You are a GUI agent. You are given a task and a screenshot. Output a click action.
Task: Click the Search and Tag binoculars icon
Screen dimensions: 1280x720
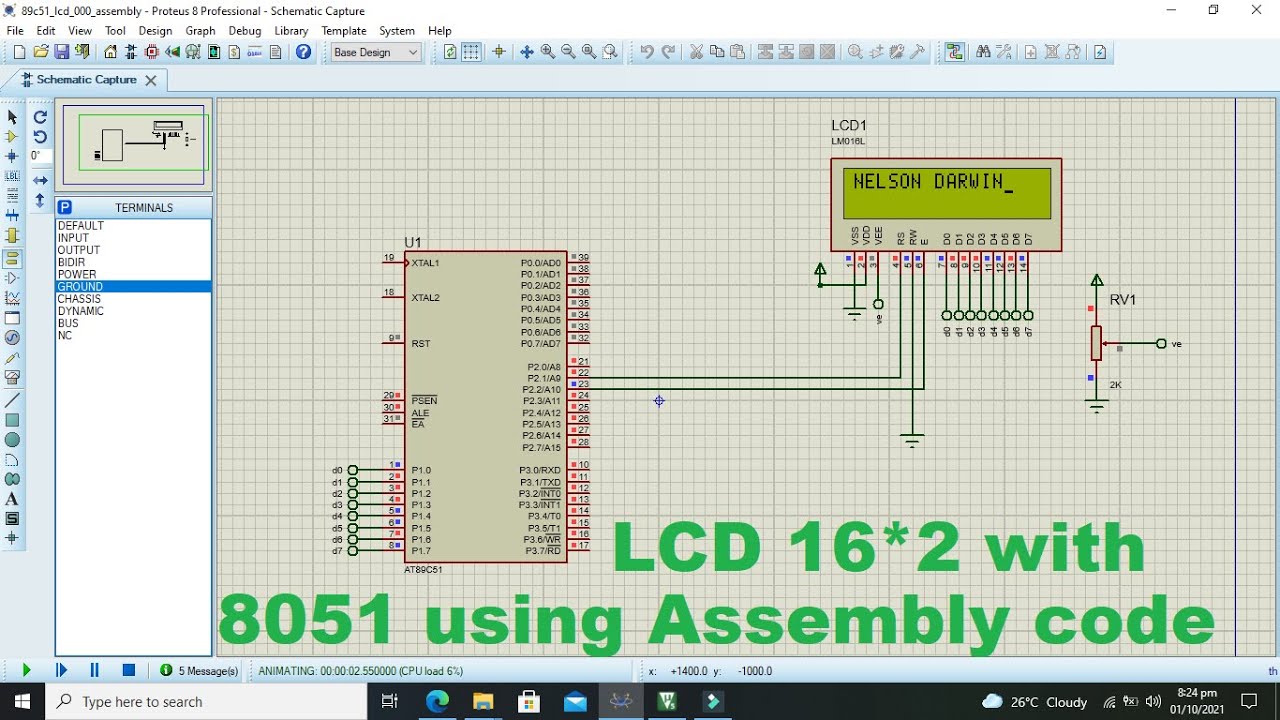[x=983, y=52]
